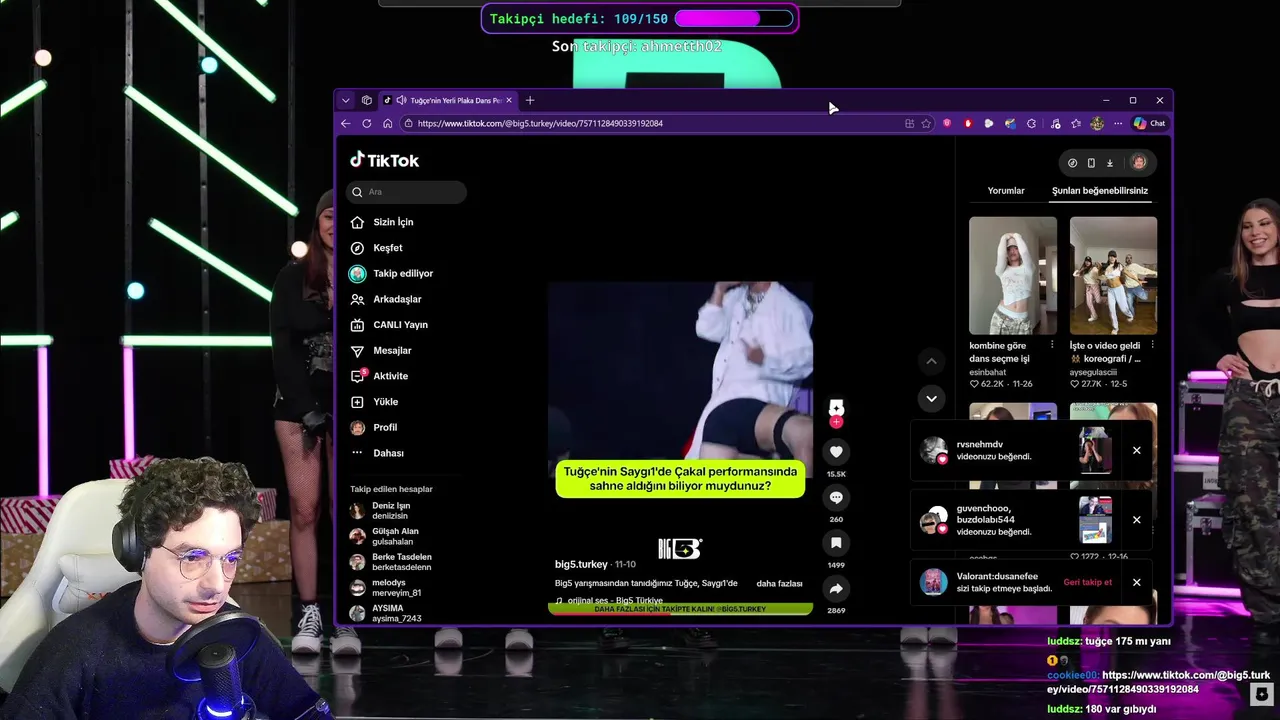Screen dimensions: 1280x720
Task: Mute tab using speaker icon
Action: click(x=401, y=100)
